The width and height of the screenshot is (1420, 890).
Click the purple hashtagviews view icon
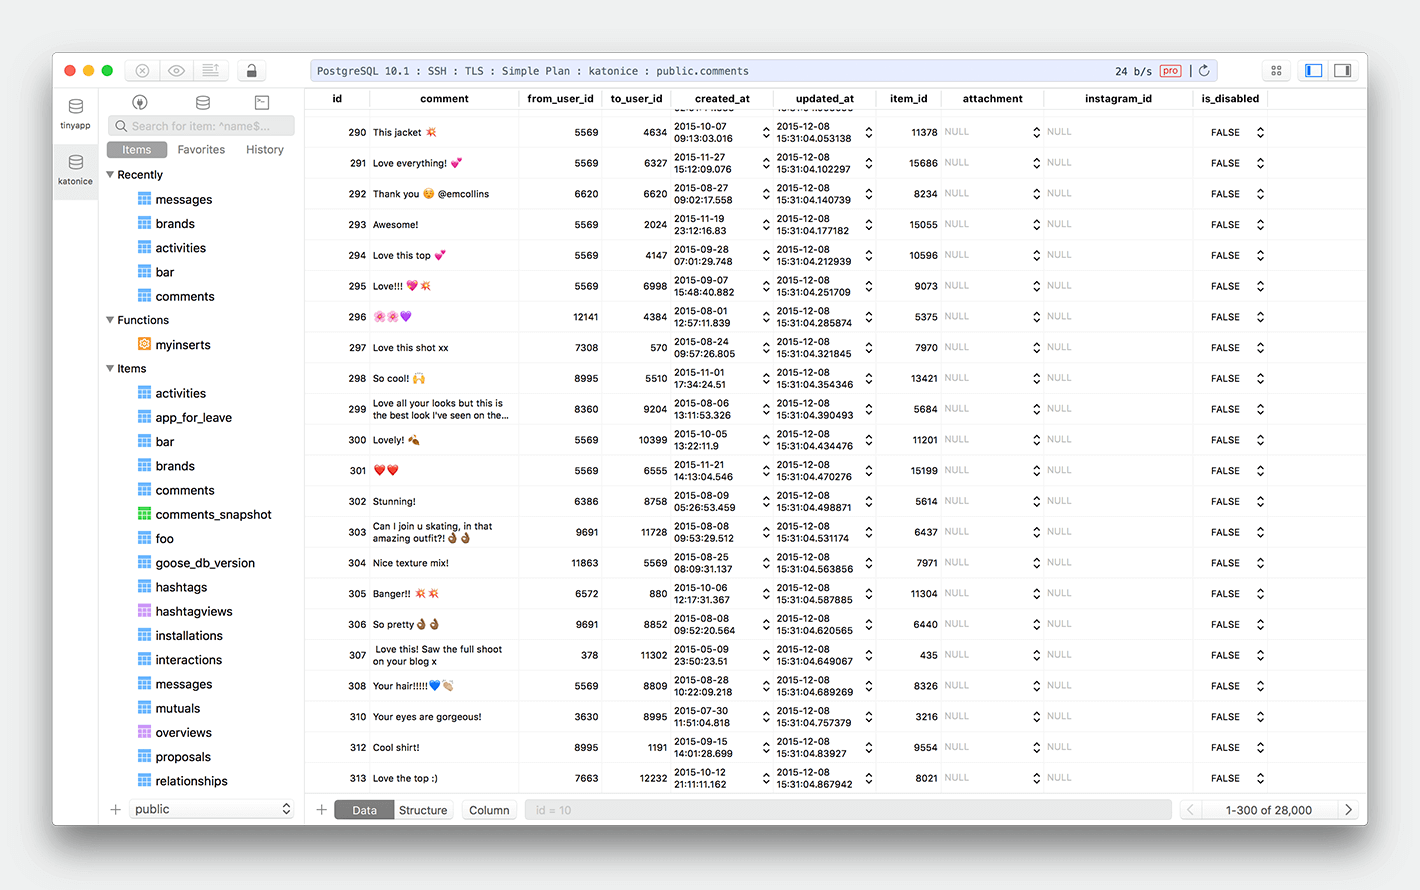tap(145, 611)
